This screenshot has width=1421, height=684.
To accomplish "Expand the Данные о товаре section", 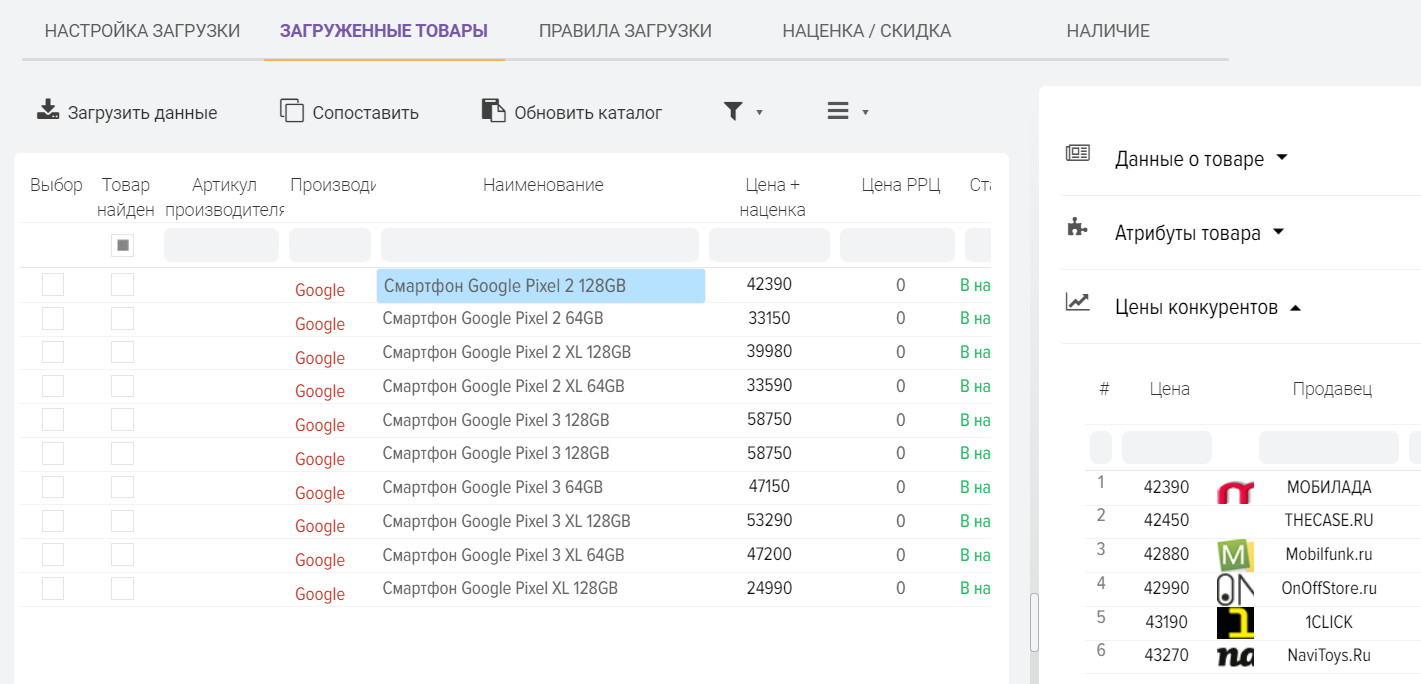I will tap(1201, 159).
